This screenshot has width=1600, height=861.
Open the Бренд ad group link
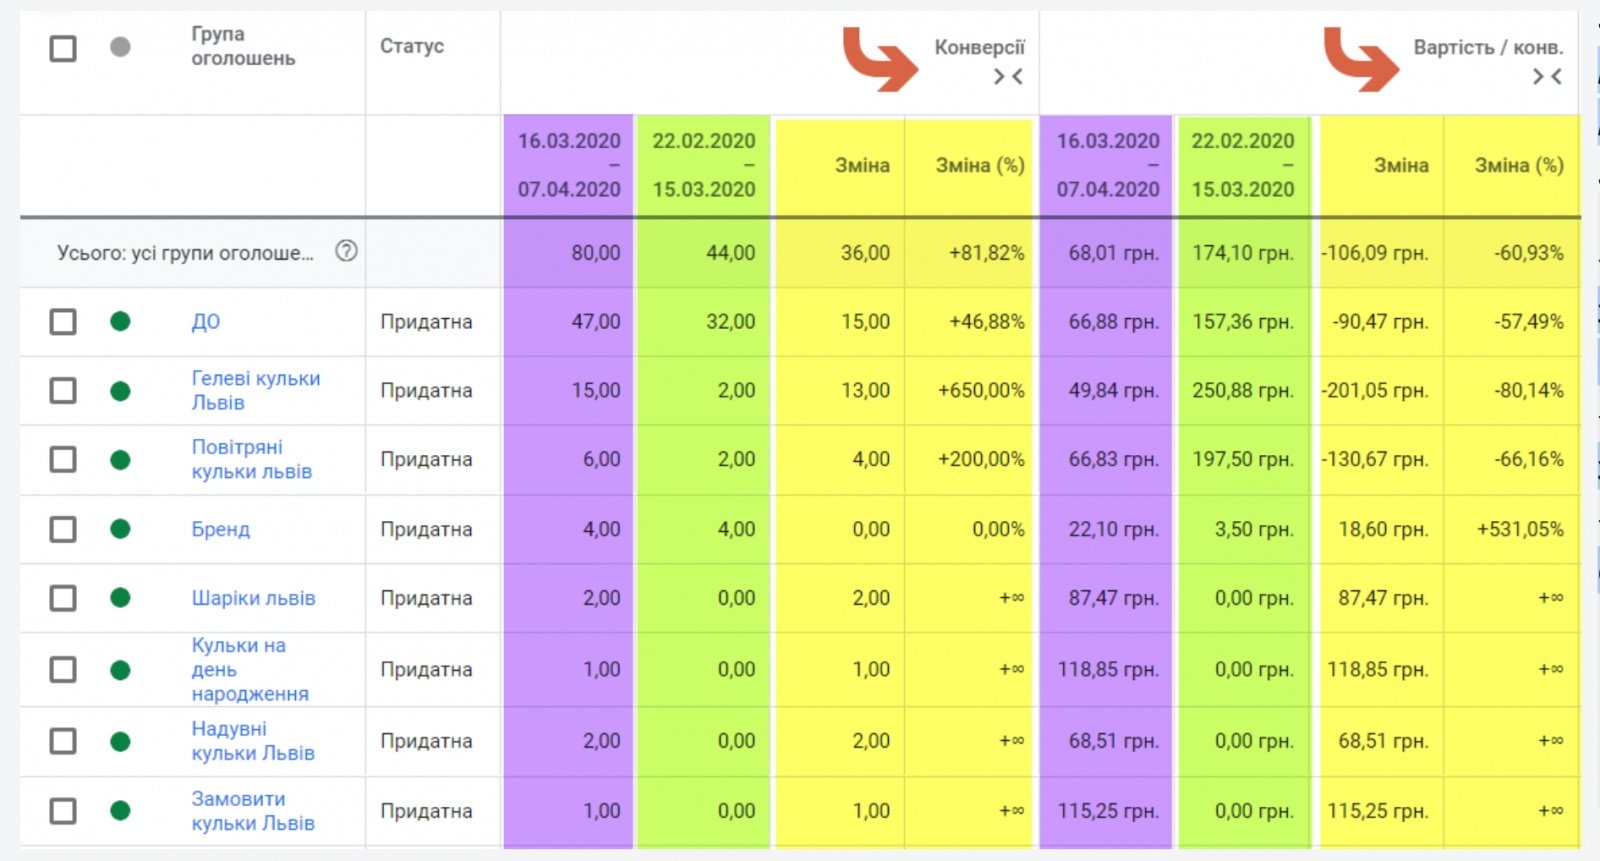221,529
